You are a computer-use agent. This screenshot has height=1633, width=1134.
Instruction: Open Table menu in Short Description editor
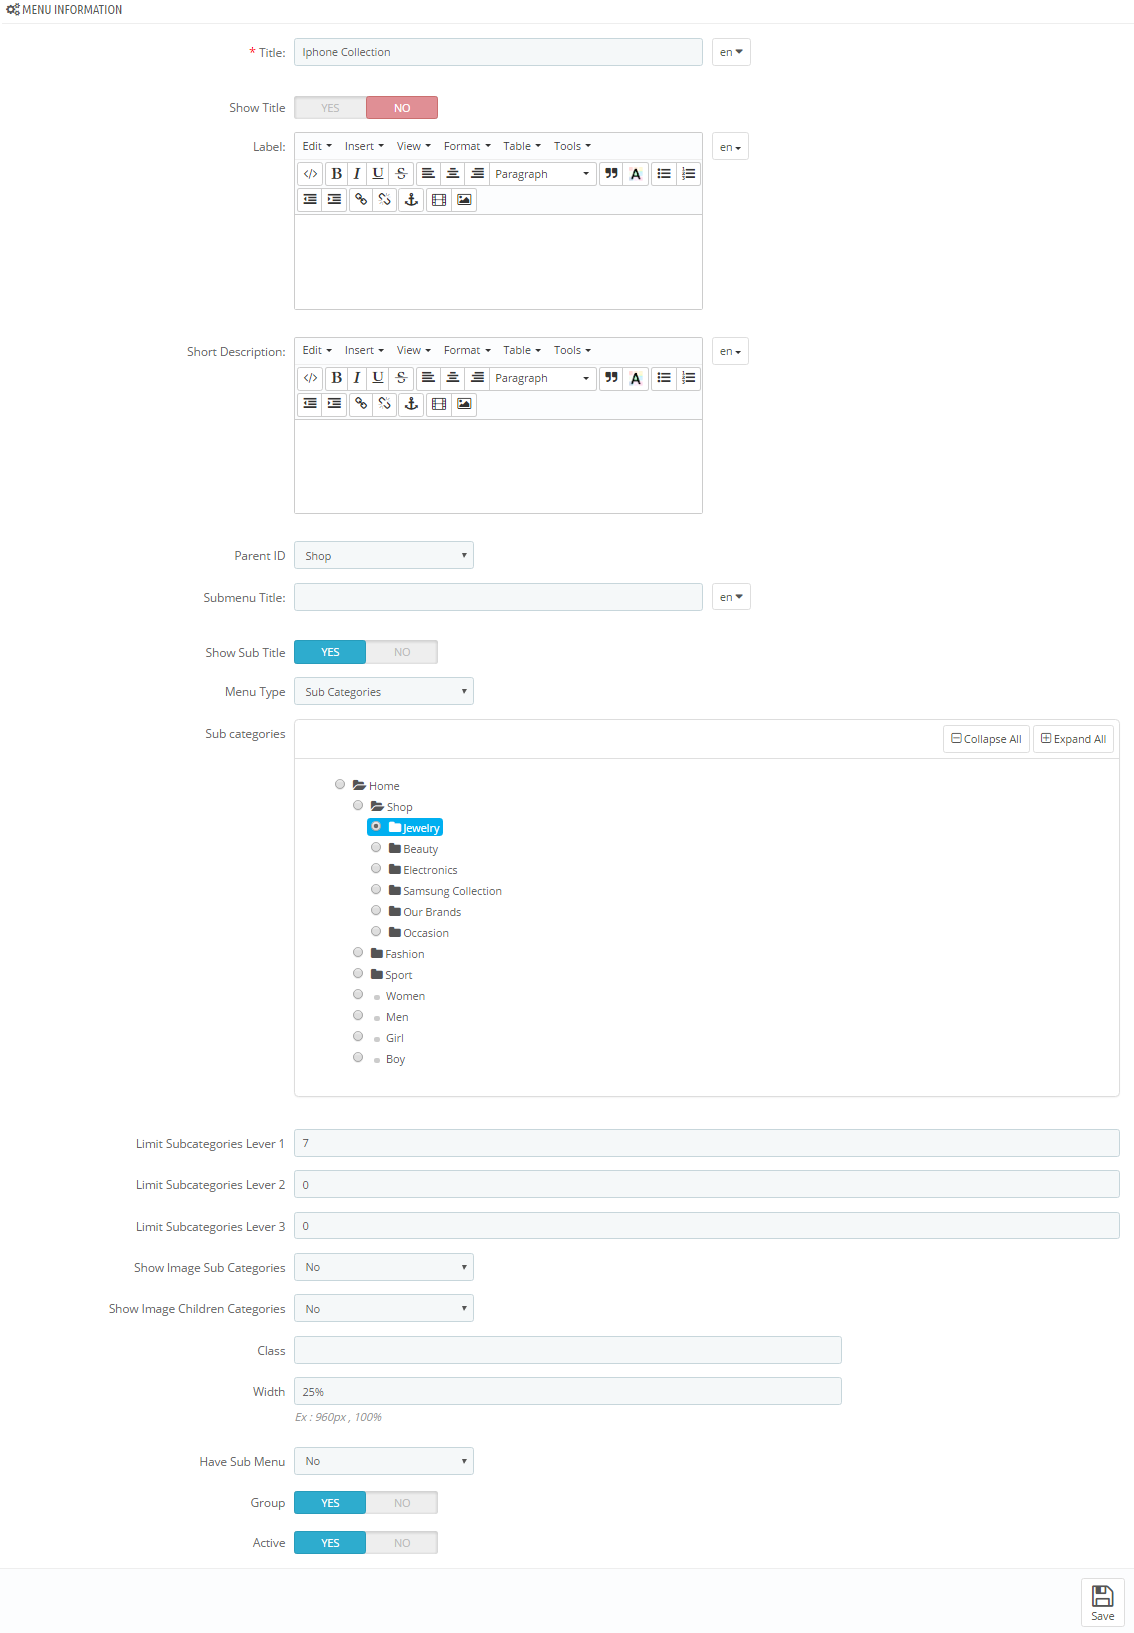pos(521,350)
